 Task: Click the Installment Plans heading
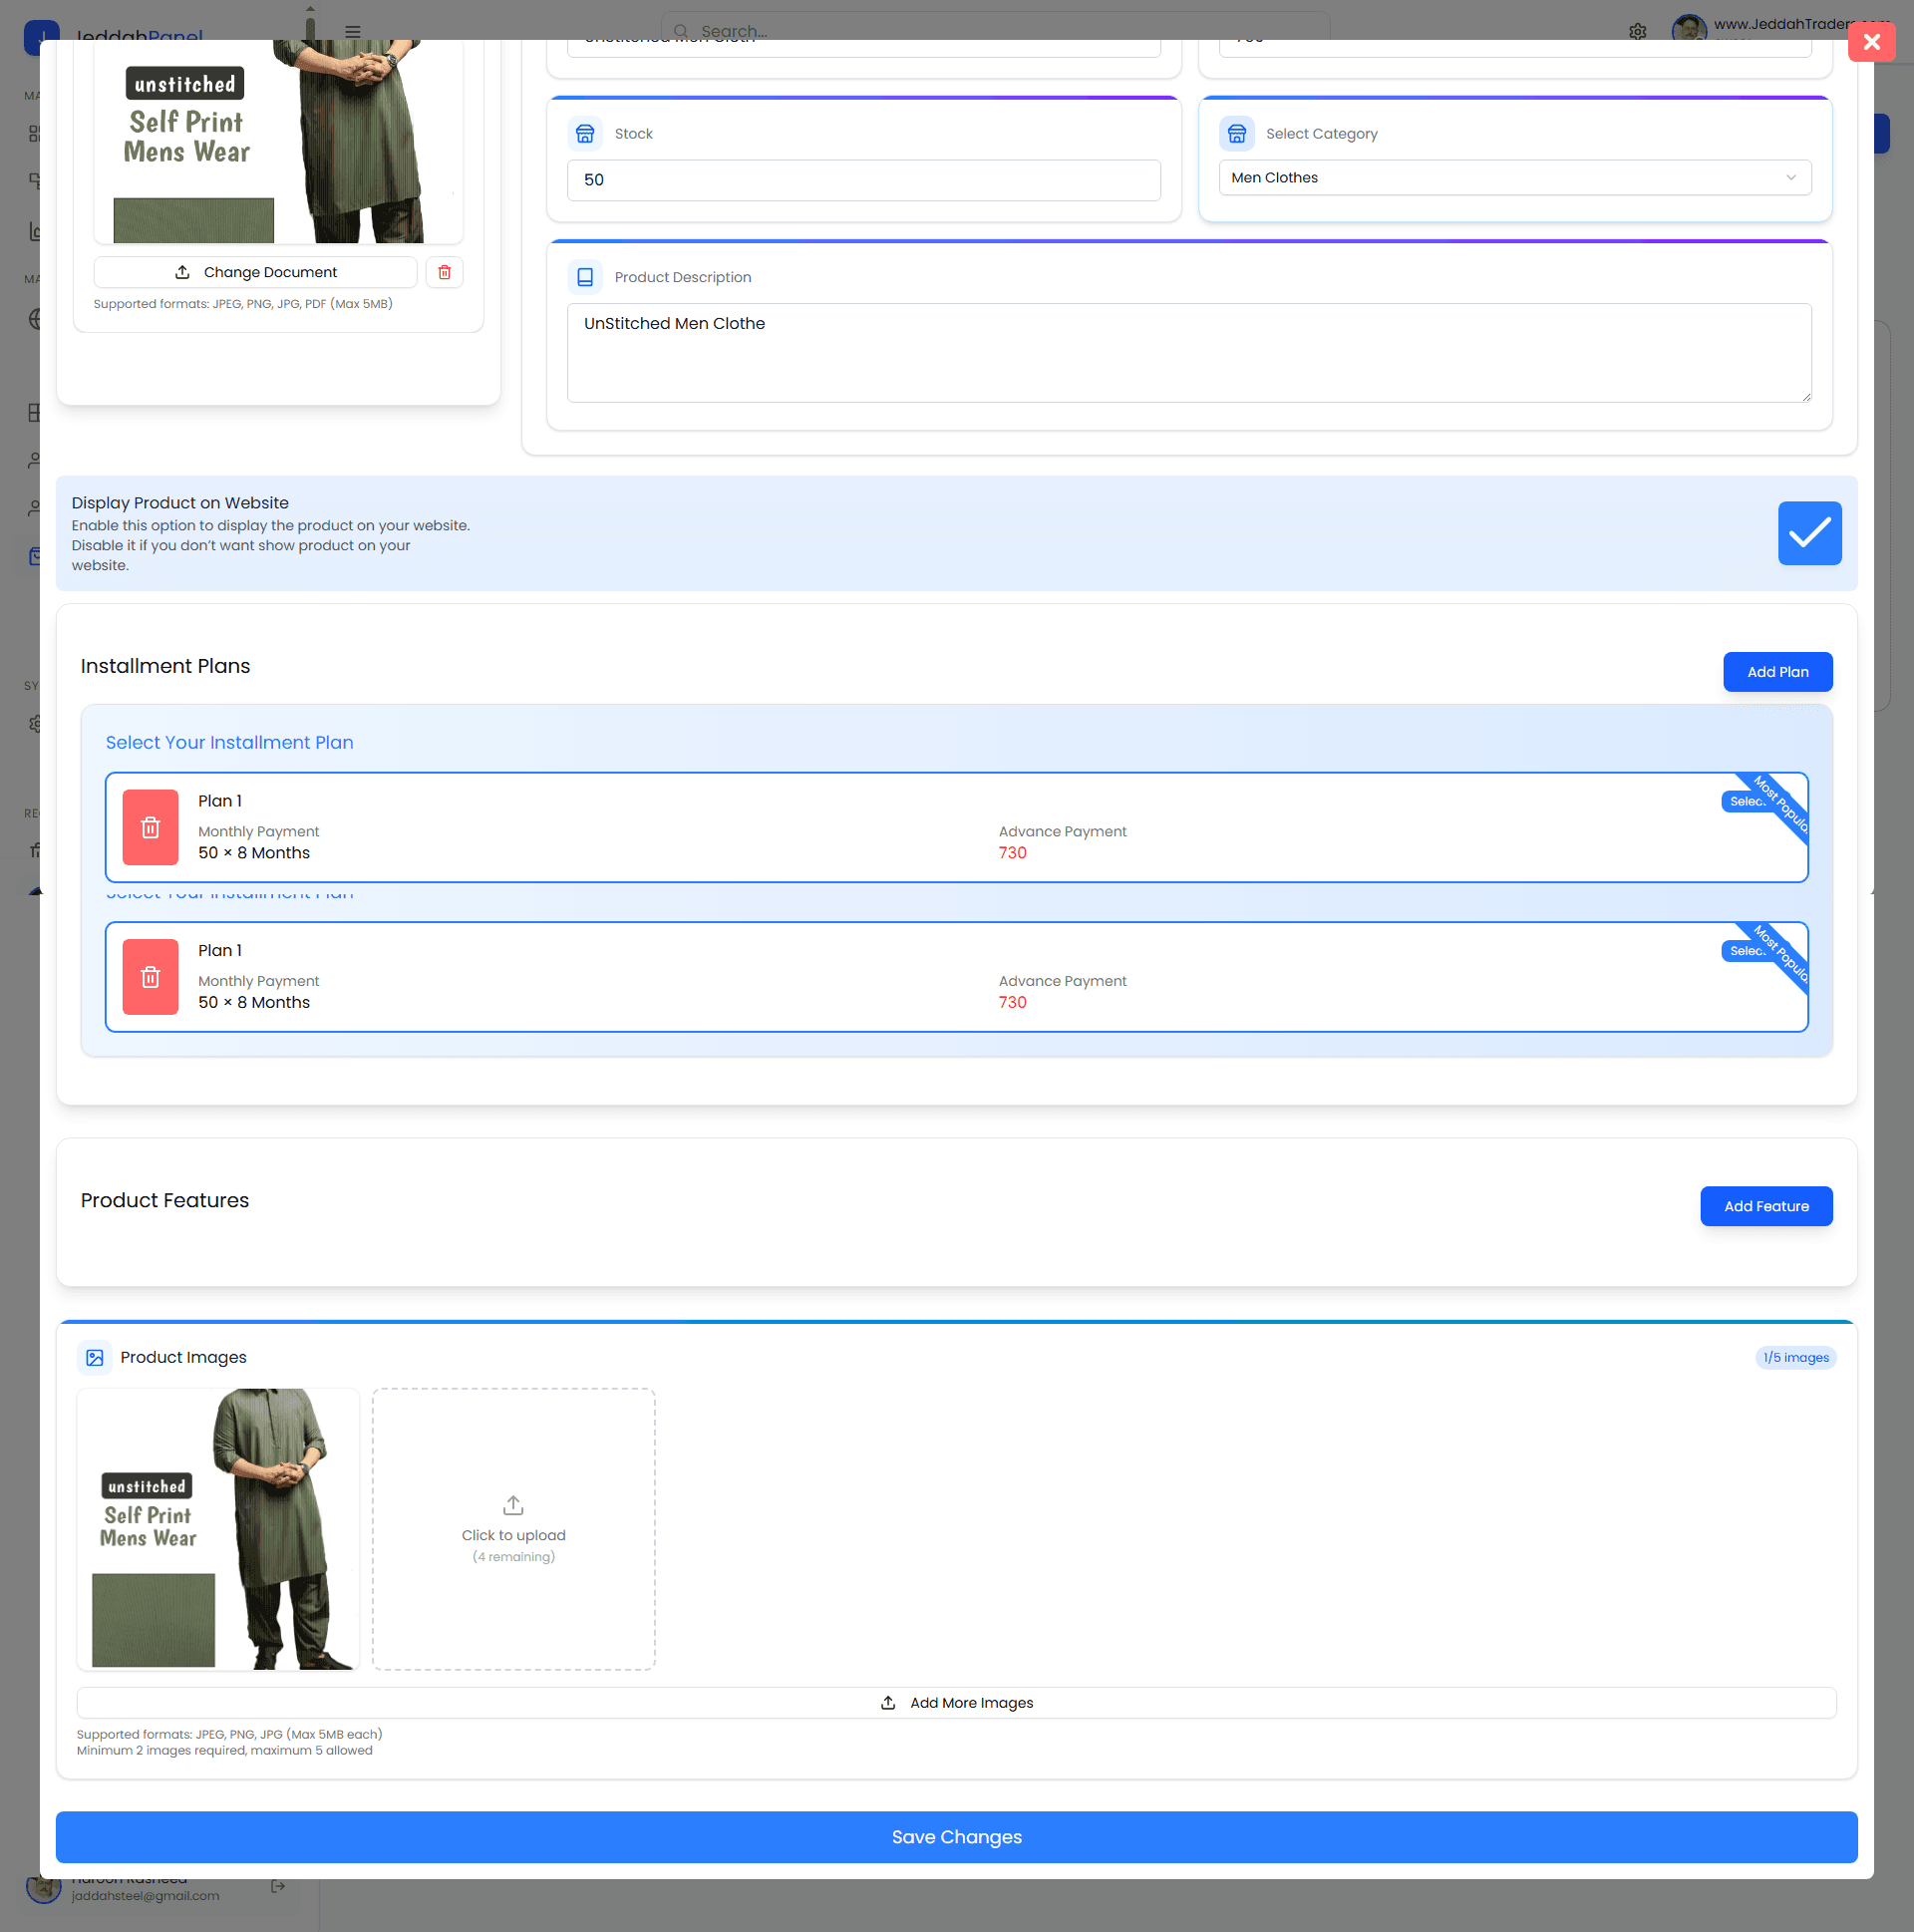(165, 666)
